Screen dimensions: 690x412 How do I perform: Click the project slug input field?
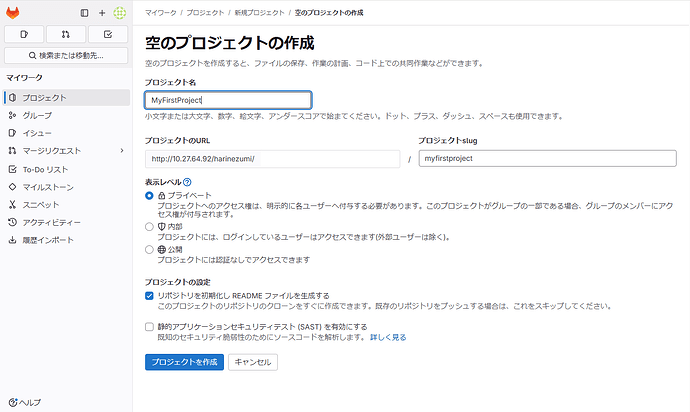pyautogui.click(x=546, y=158)
